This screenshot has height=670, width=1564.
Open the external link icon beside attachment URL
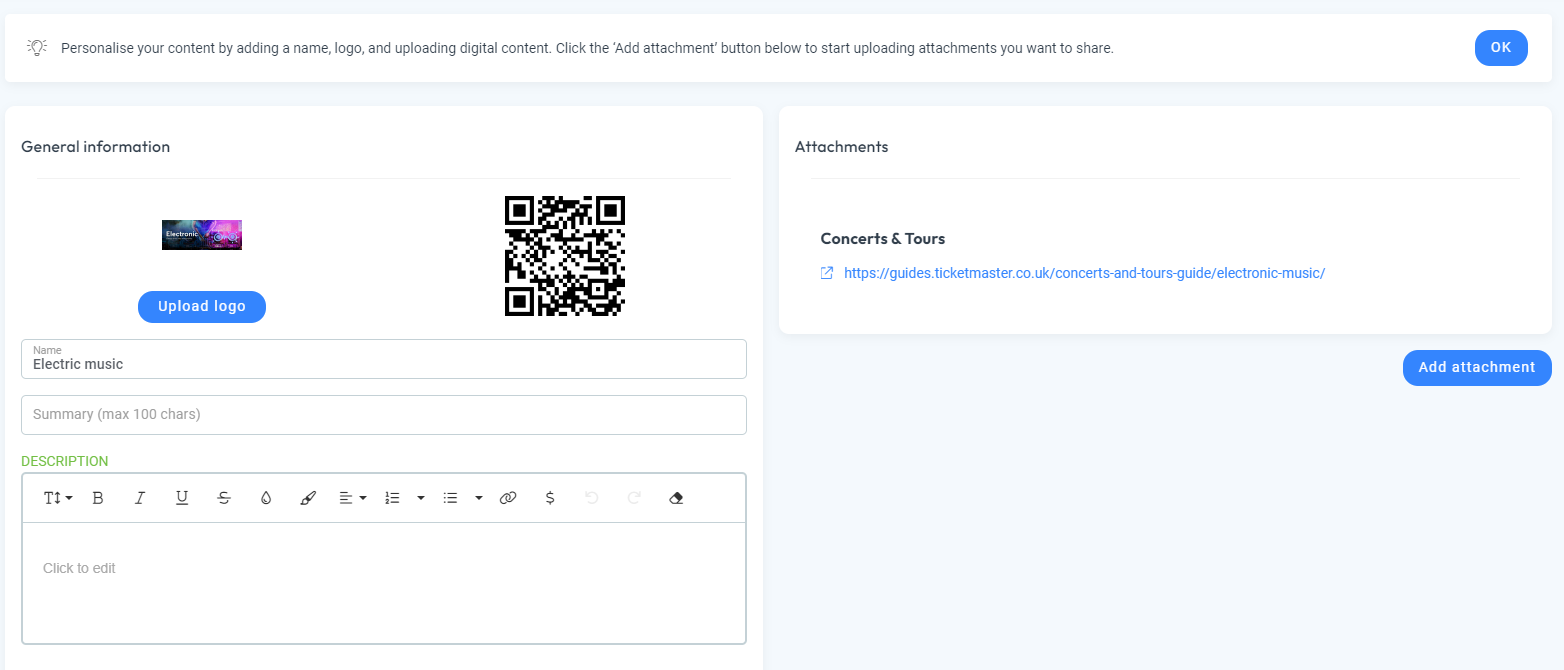826,272
